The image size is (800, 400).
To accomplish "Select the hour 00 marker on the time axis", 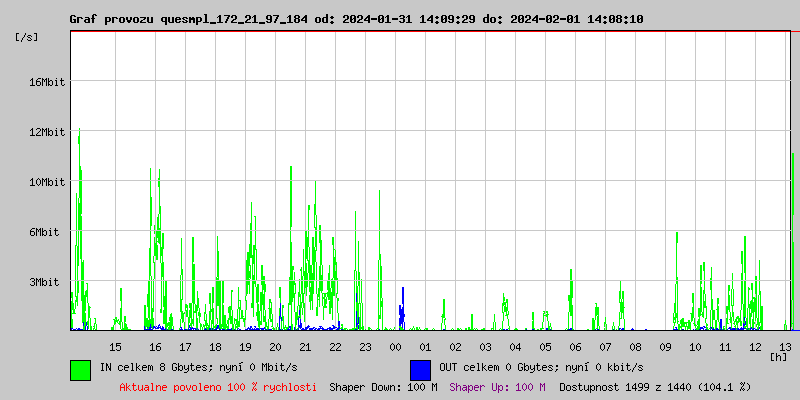I will pyautogui.click(x=395, y=346).
